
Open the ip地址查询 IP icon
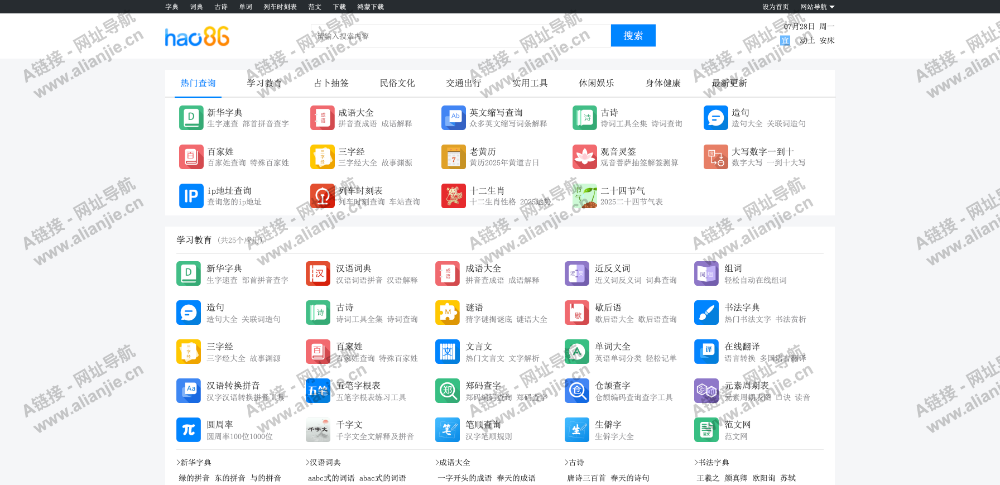(191, 196)
